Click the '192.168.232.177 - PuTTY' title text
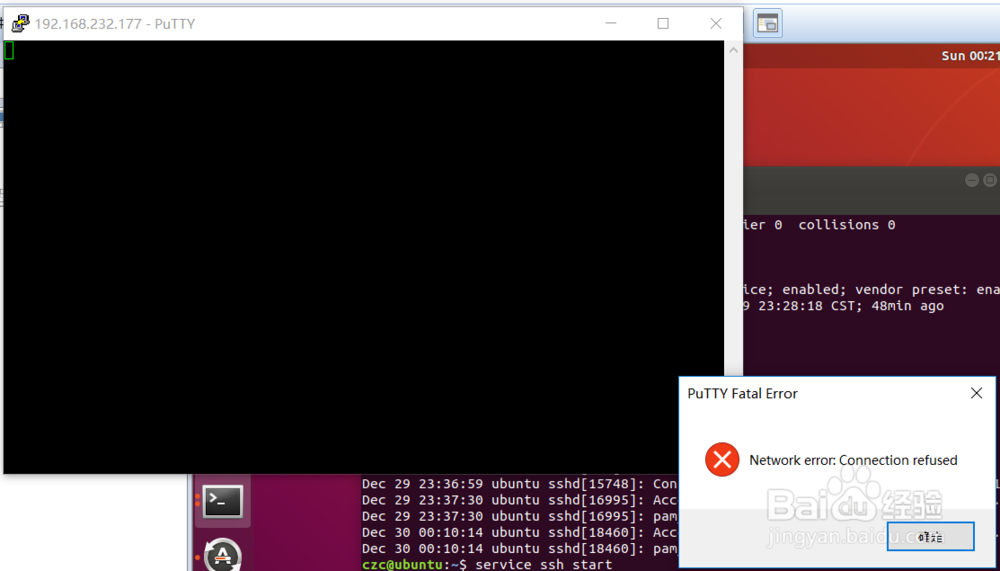The height and width of the screenshot is (571, 1000). click(115, 24)
